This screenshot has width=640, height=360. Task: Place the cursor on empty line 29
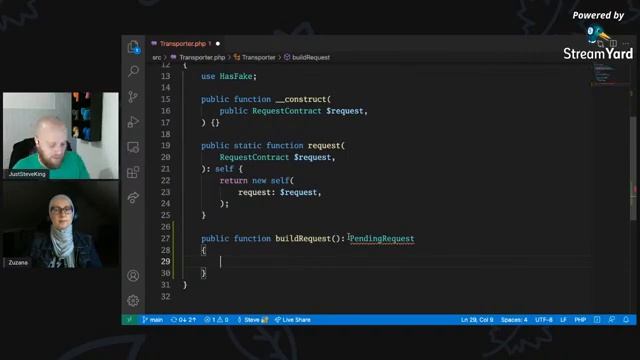[x=386, y=262]
